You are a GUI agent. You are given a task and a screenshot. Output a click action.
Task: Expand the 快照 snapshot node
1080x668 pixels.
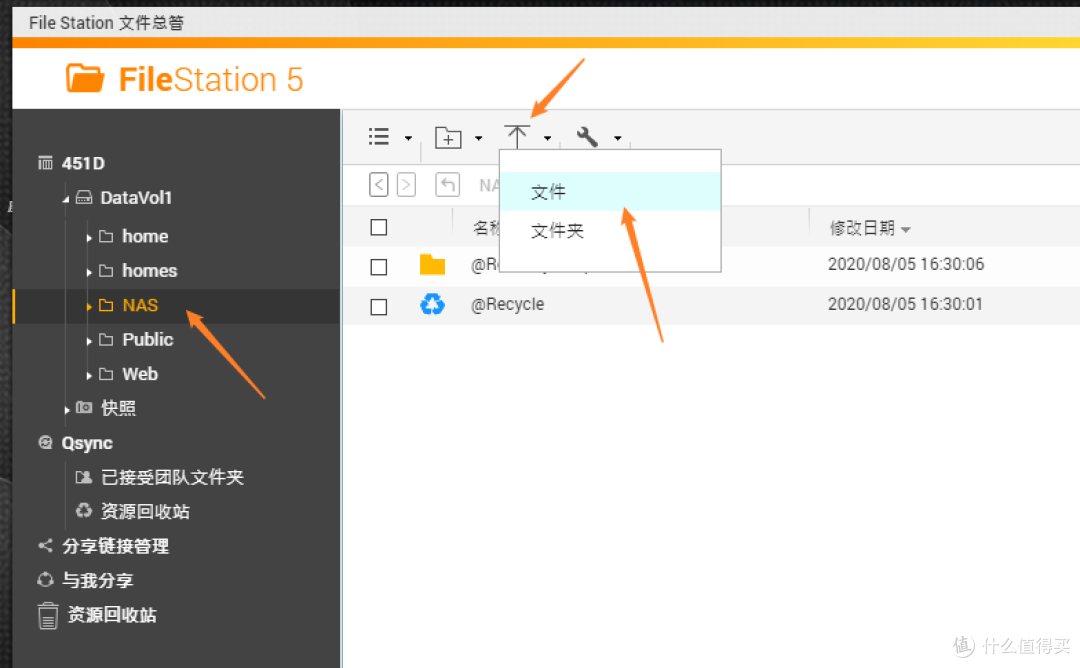[x=67, y=410]
